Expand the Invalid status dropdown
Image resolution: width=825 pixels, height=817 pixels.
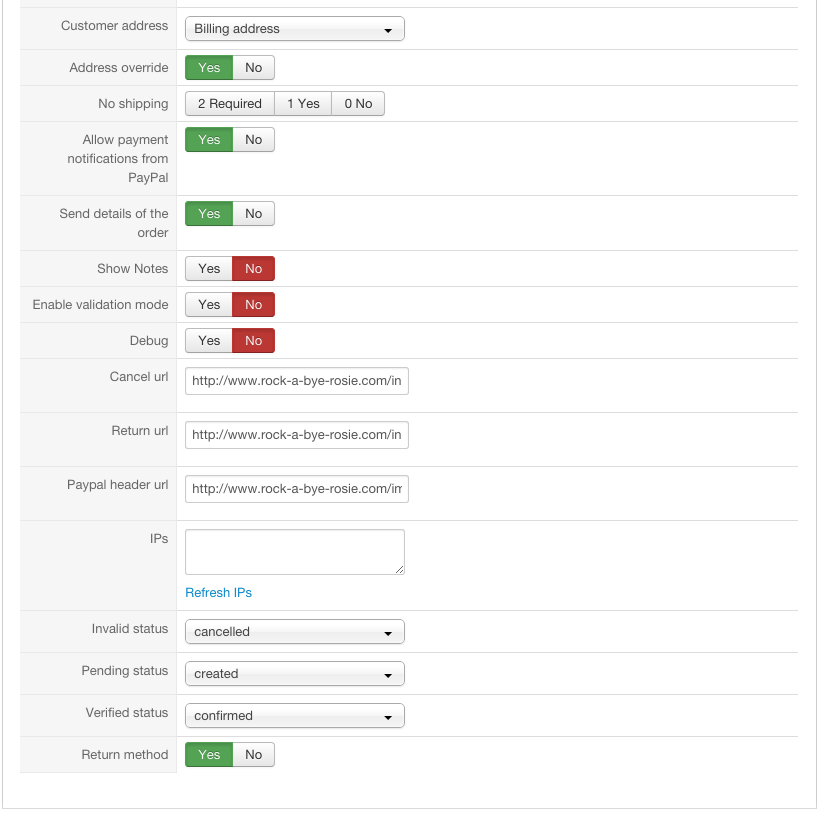[294, 632]
